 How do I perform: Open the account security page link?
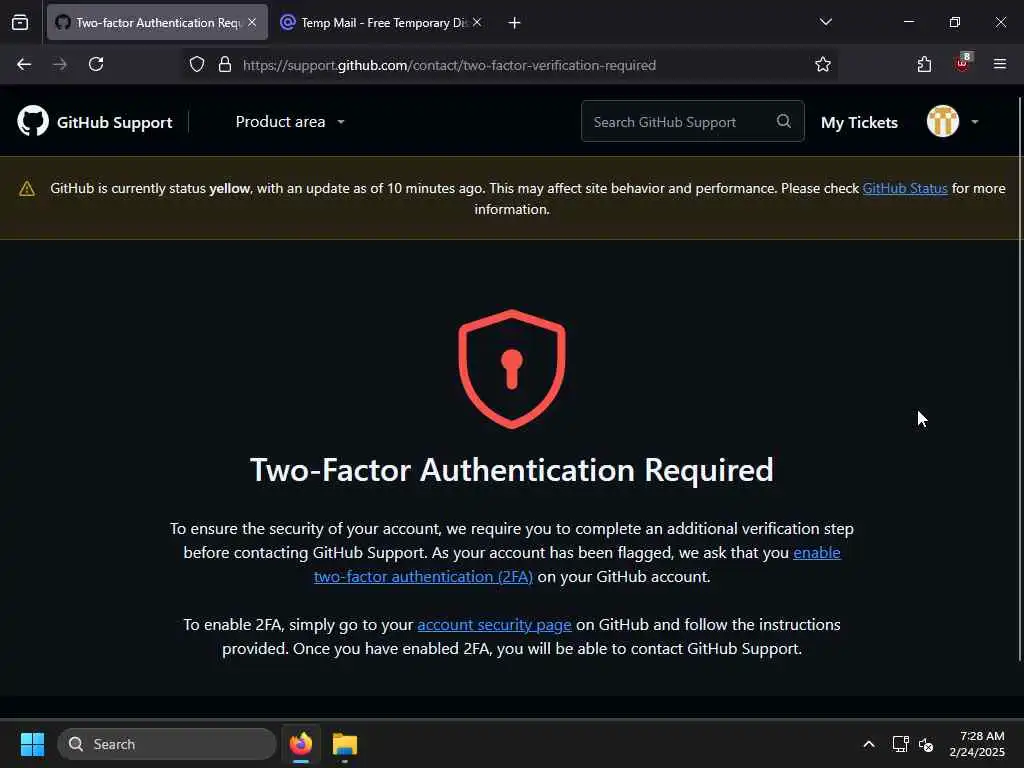494,625
